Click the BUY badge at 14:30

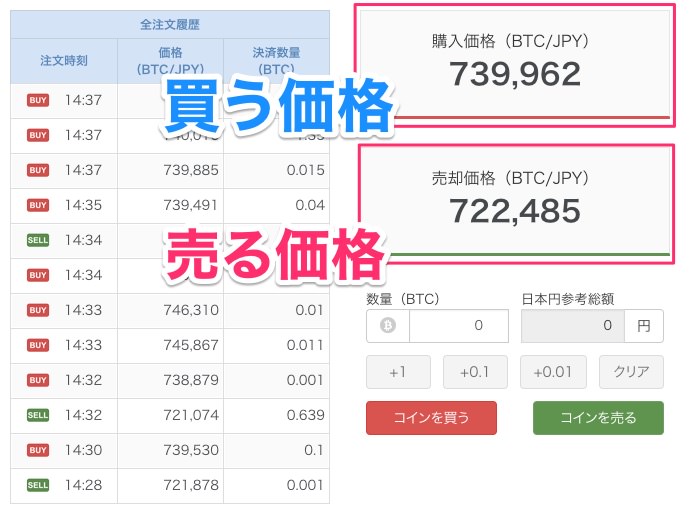point(38,450)
